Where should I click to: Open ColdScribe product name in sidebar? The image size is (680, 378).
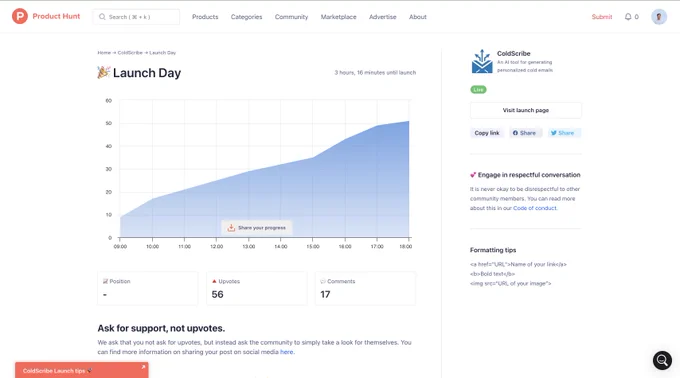(x=513, y=53)
